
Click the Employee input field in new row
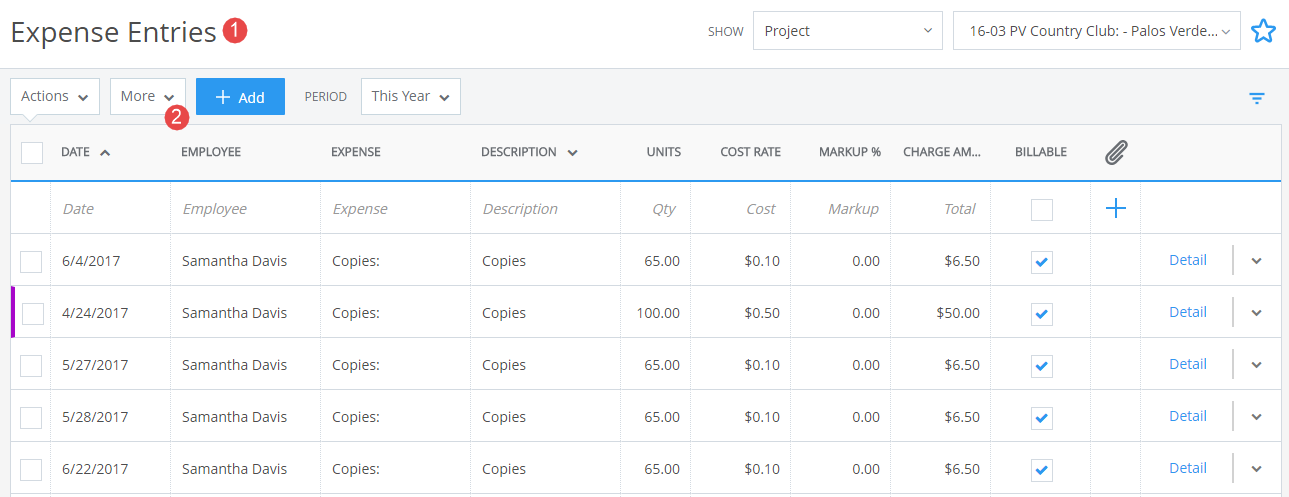[245, 209]
